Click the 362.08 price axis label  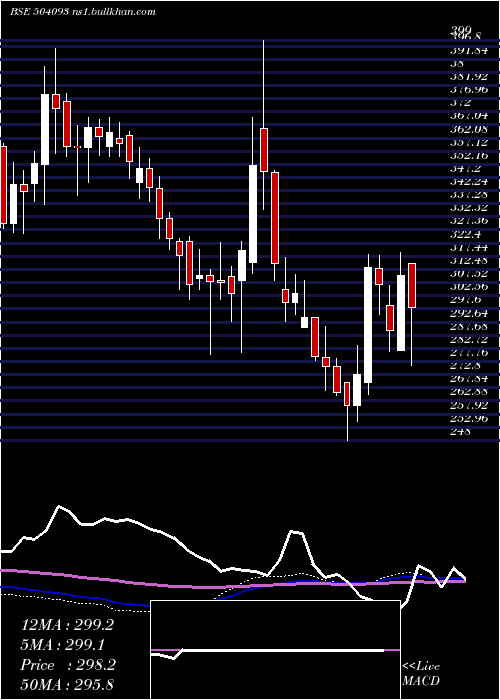pos(469,129)
